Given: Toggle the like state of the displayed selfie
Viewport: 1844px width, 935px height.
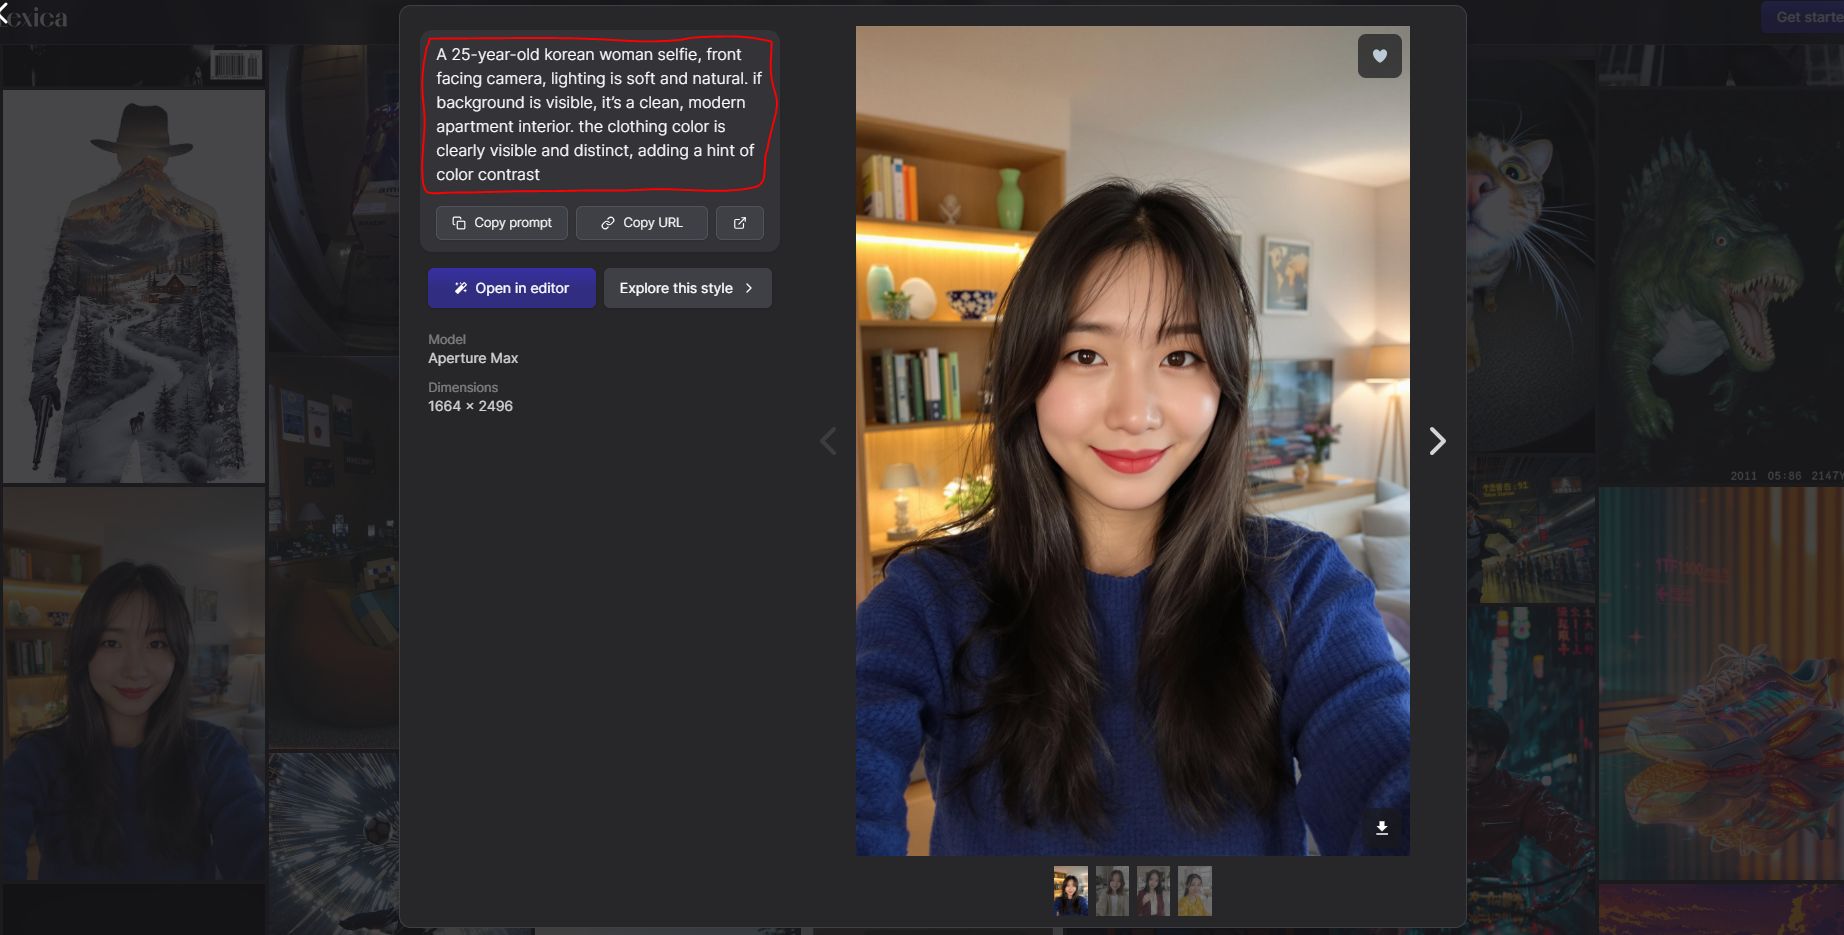Looking at the screenshot, I should [1379, 56].
